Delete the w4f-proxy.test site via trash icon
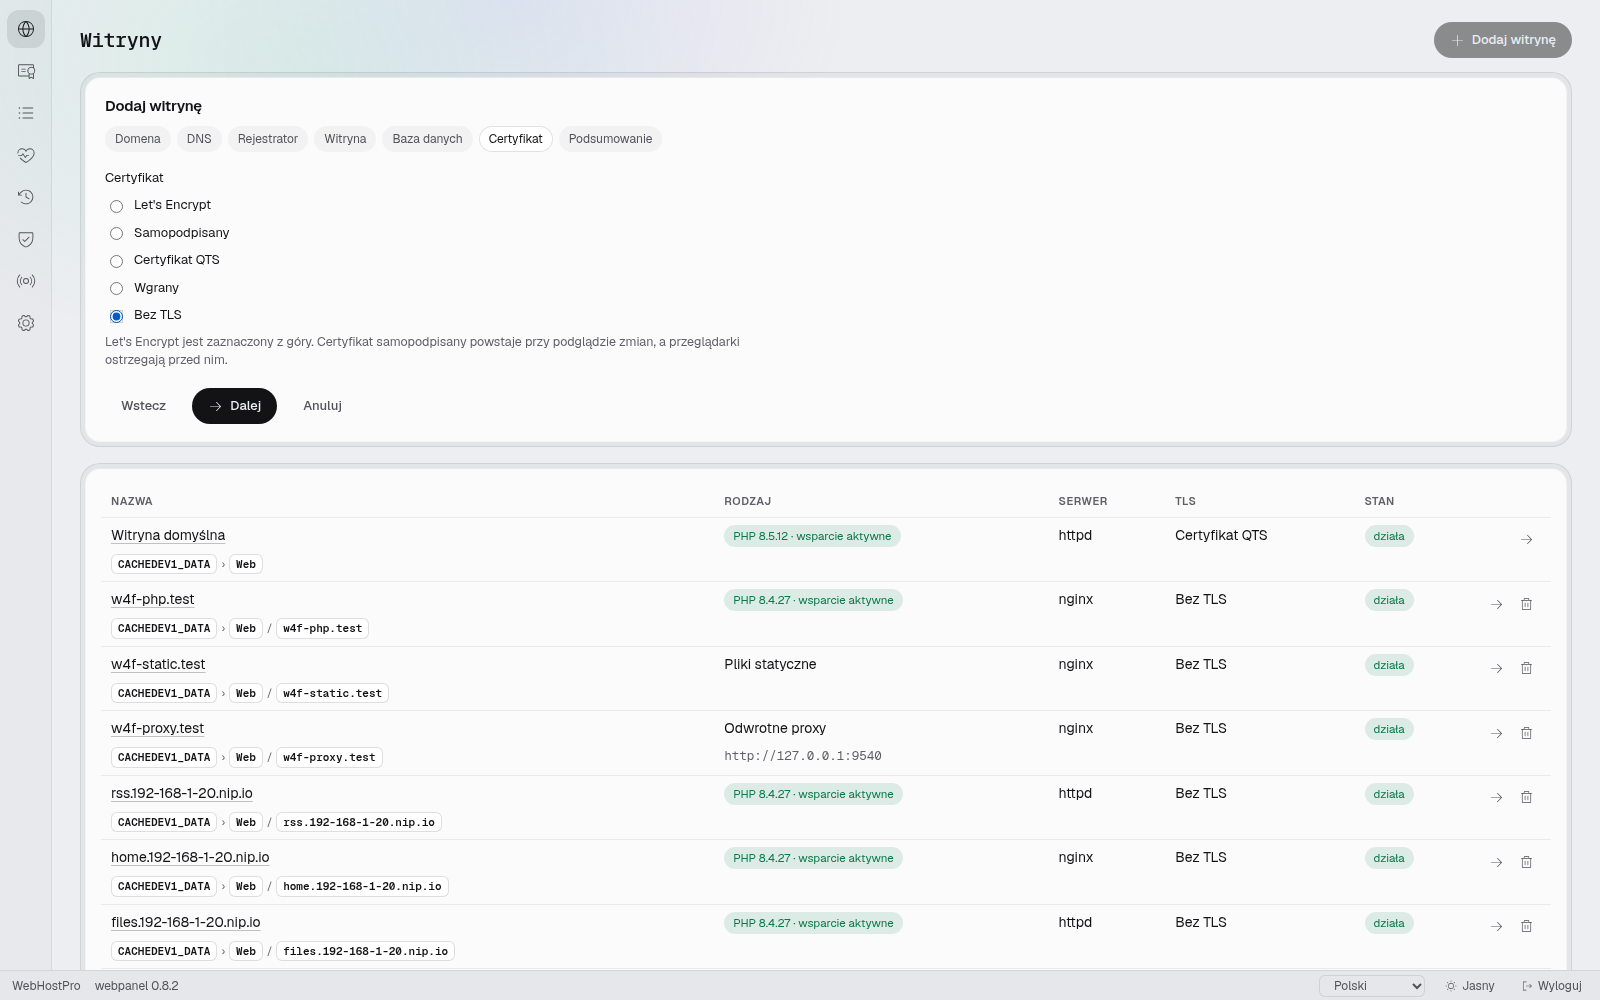 click(1526, 733)
